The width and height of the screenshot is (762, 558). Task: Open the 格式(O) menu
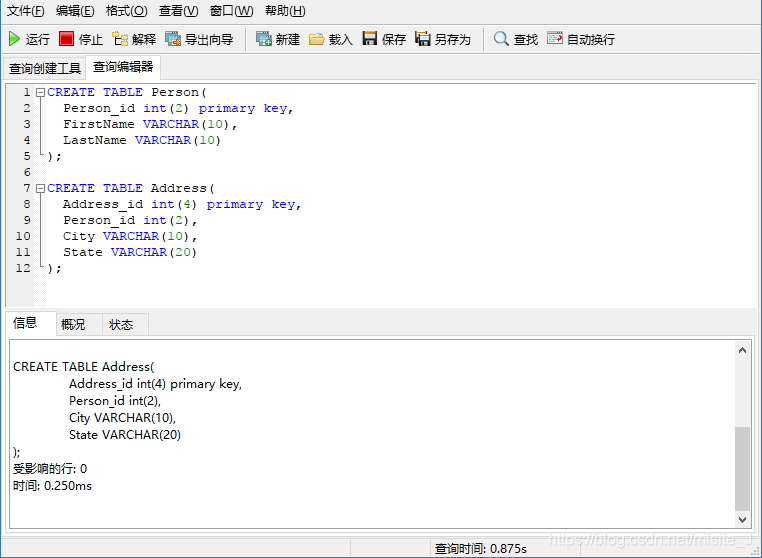[x=126, y=11]
